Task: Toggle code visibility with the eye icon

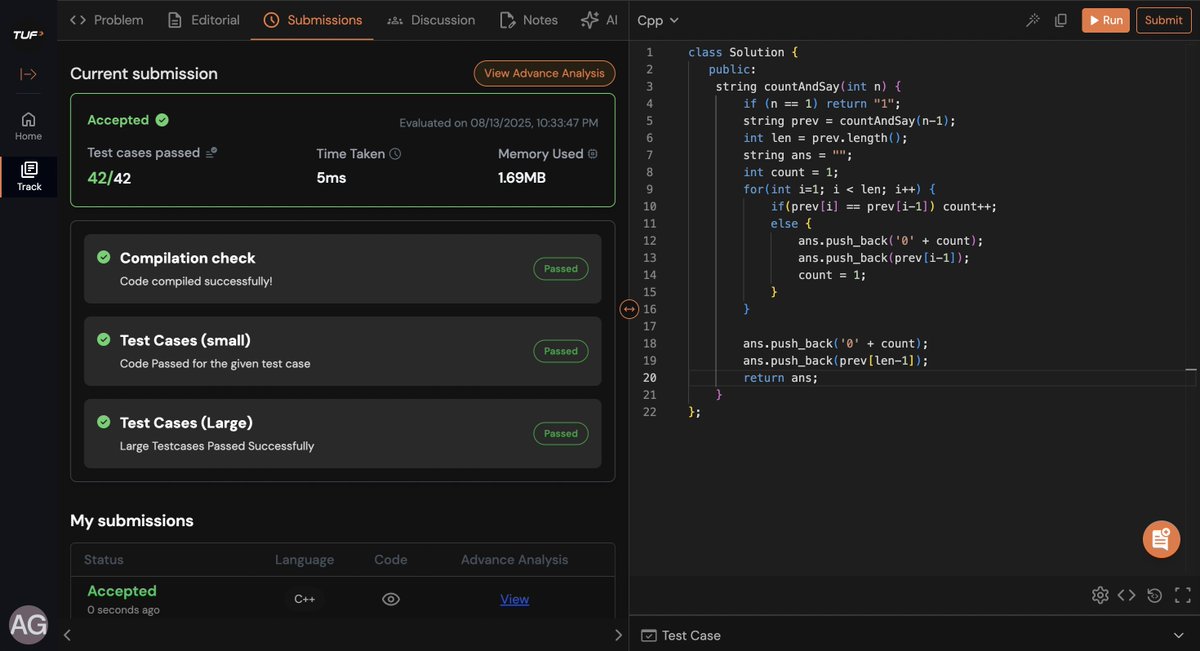Action: [x=390, y=599]
